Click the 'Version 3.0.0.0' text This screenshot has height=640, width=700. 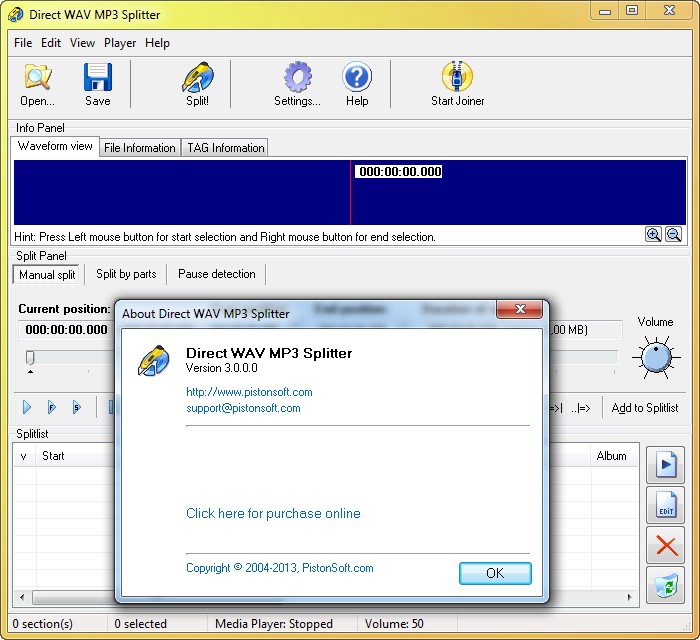point(221,368)
